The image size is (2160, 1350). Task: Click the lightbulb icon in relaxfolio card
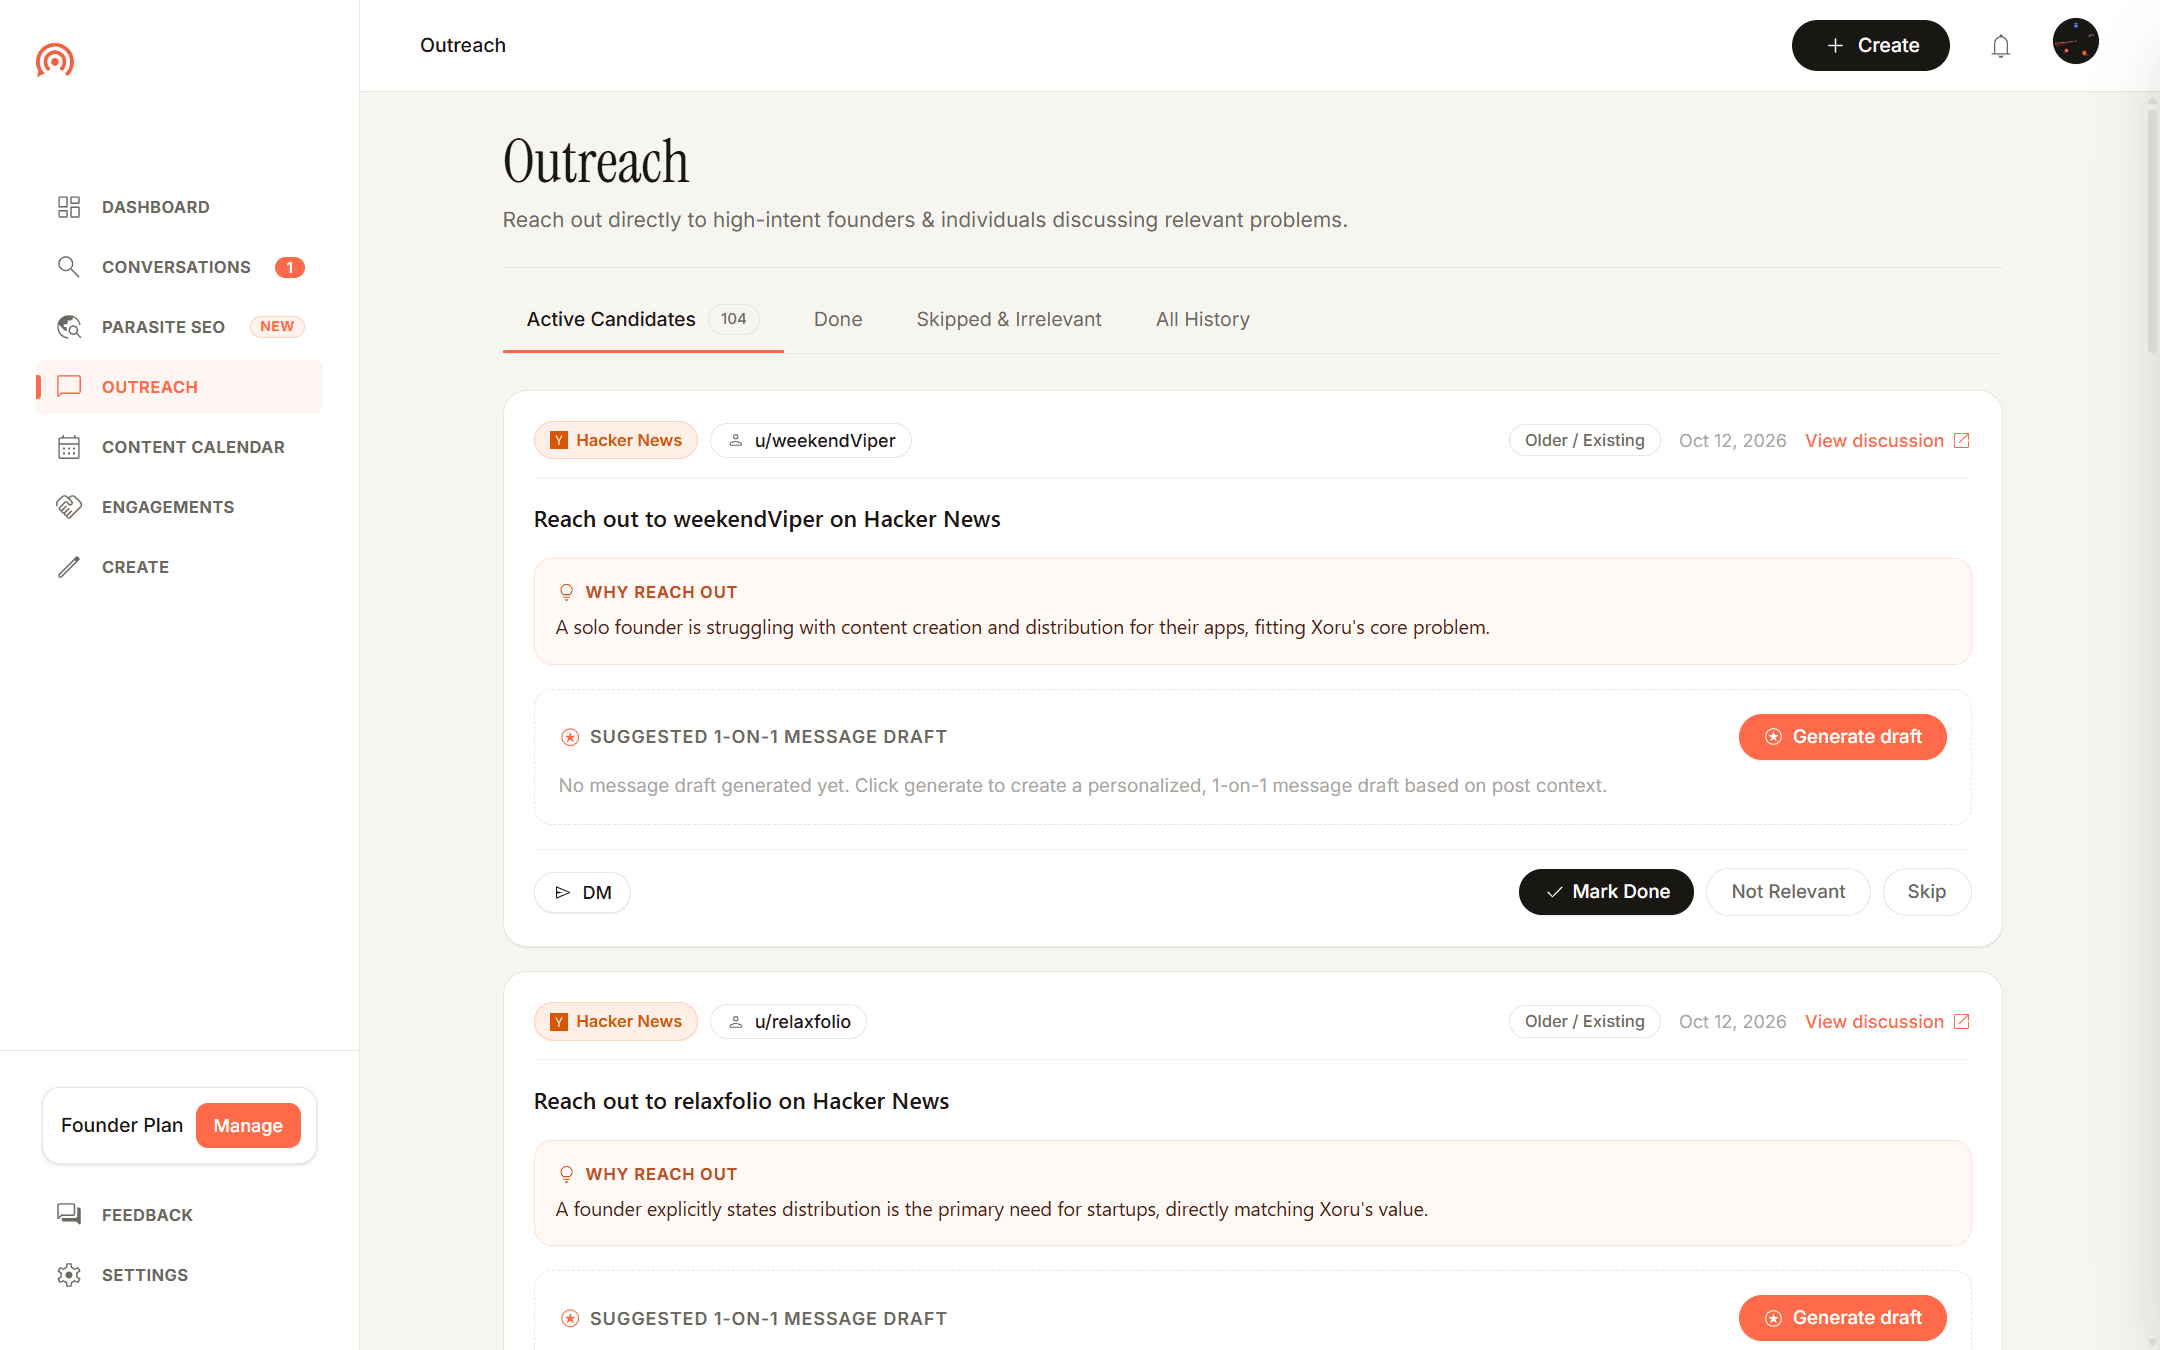click(567, 1174)
